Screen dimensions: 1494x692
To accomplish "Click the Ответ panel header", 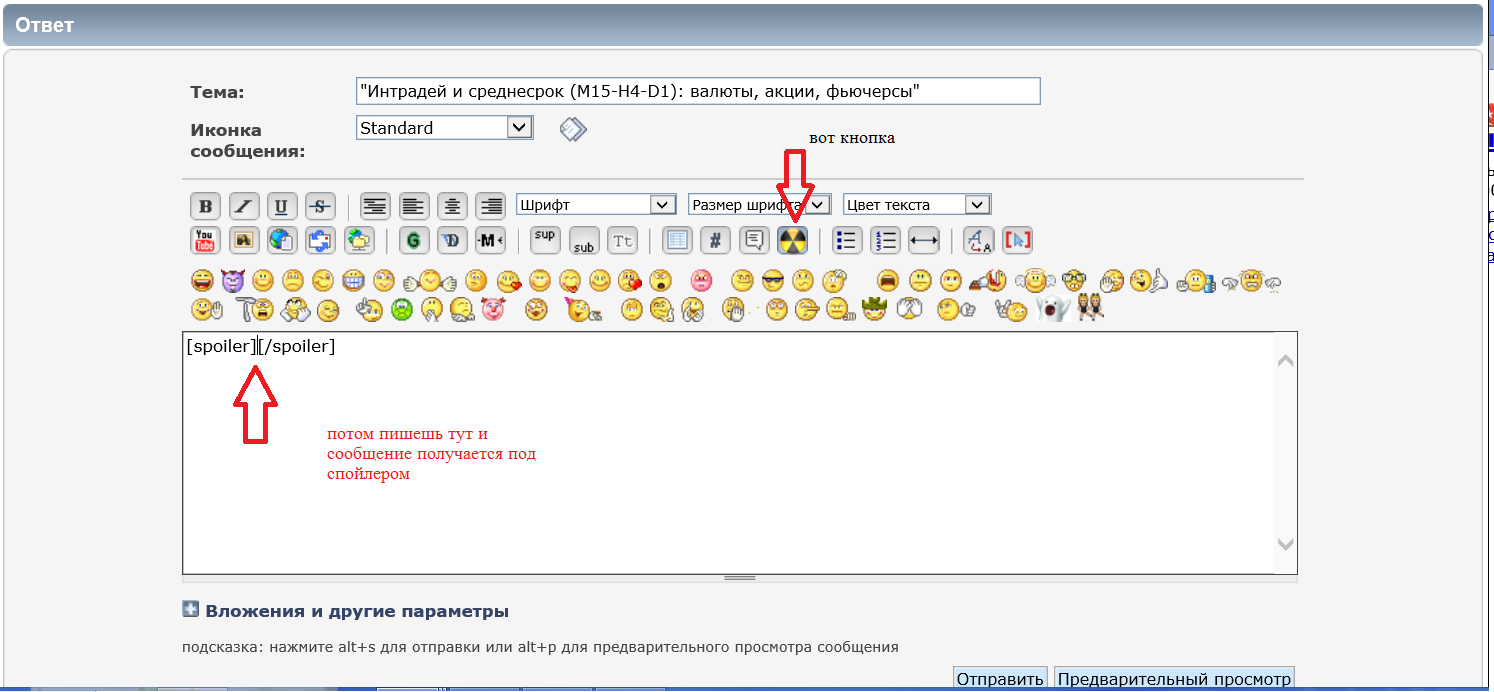I will 743,25.
